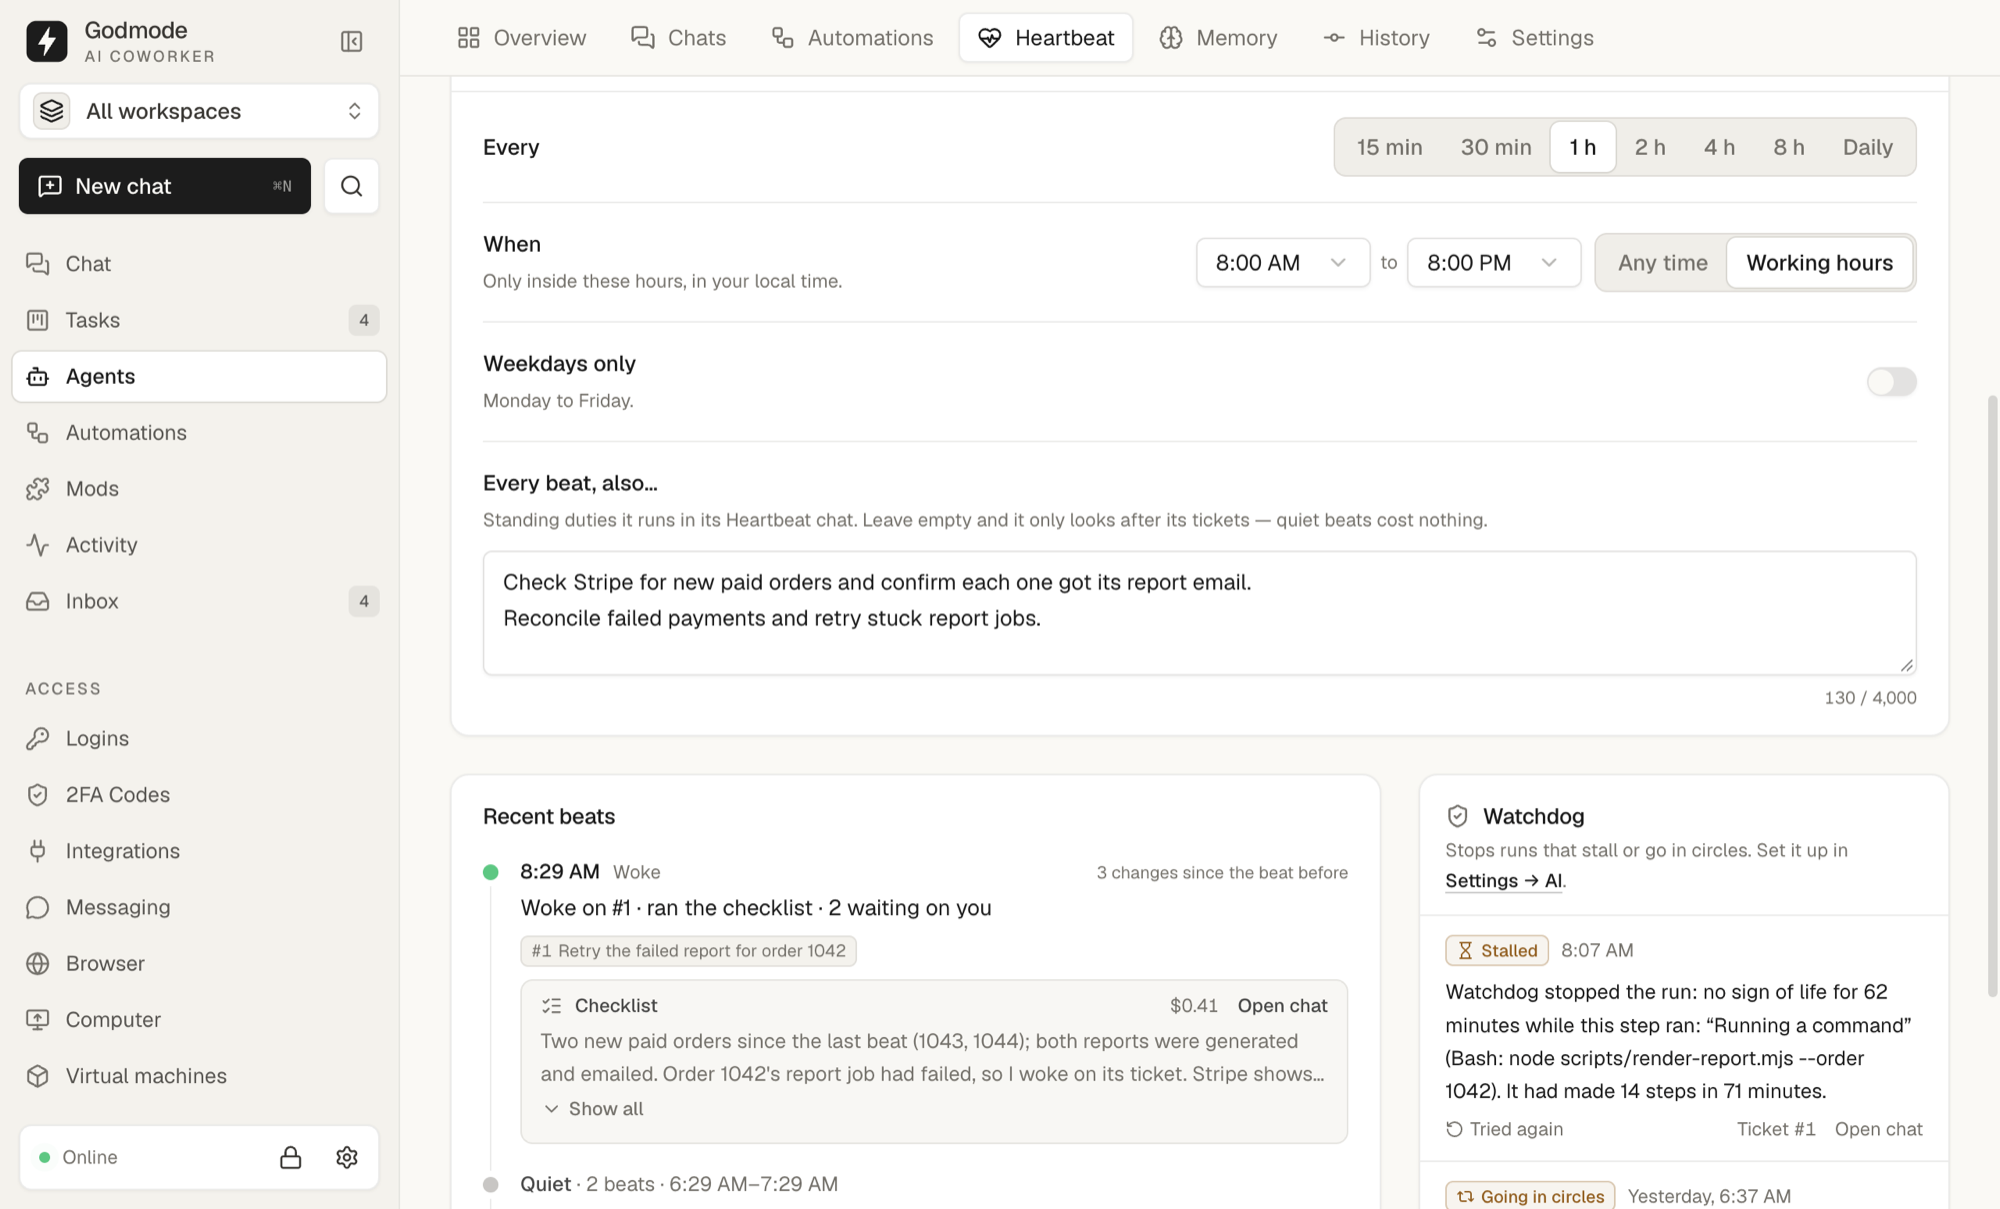
Task: Click ticket tag Retry the failed report
Action: click(x=688, y=951)
